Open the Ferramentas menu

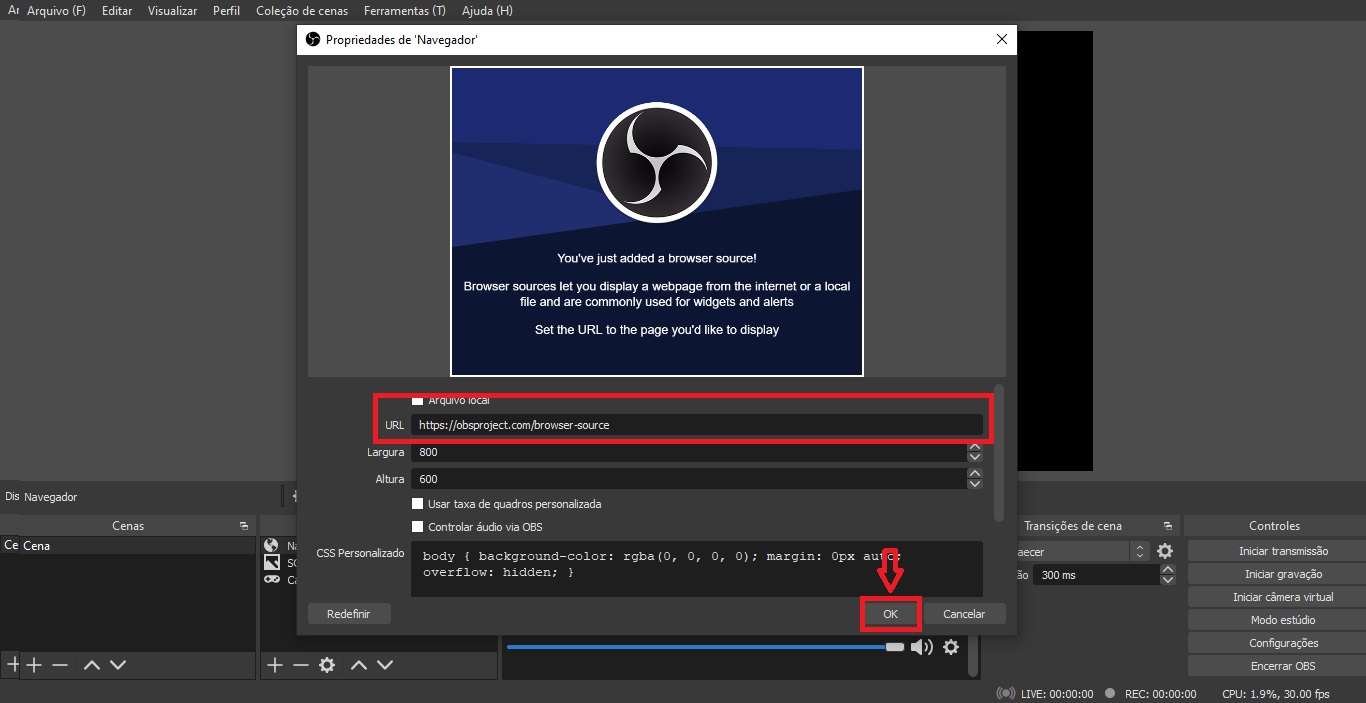(404, 10)
